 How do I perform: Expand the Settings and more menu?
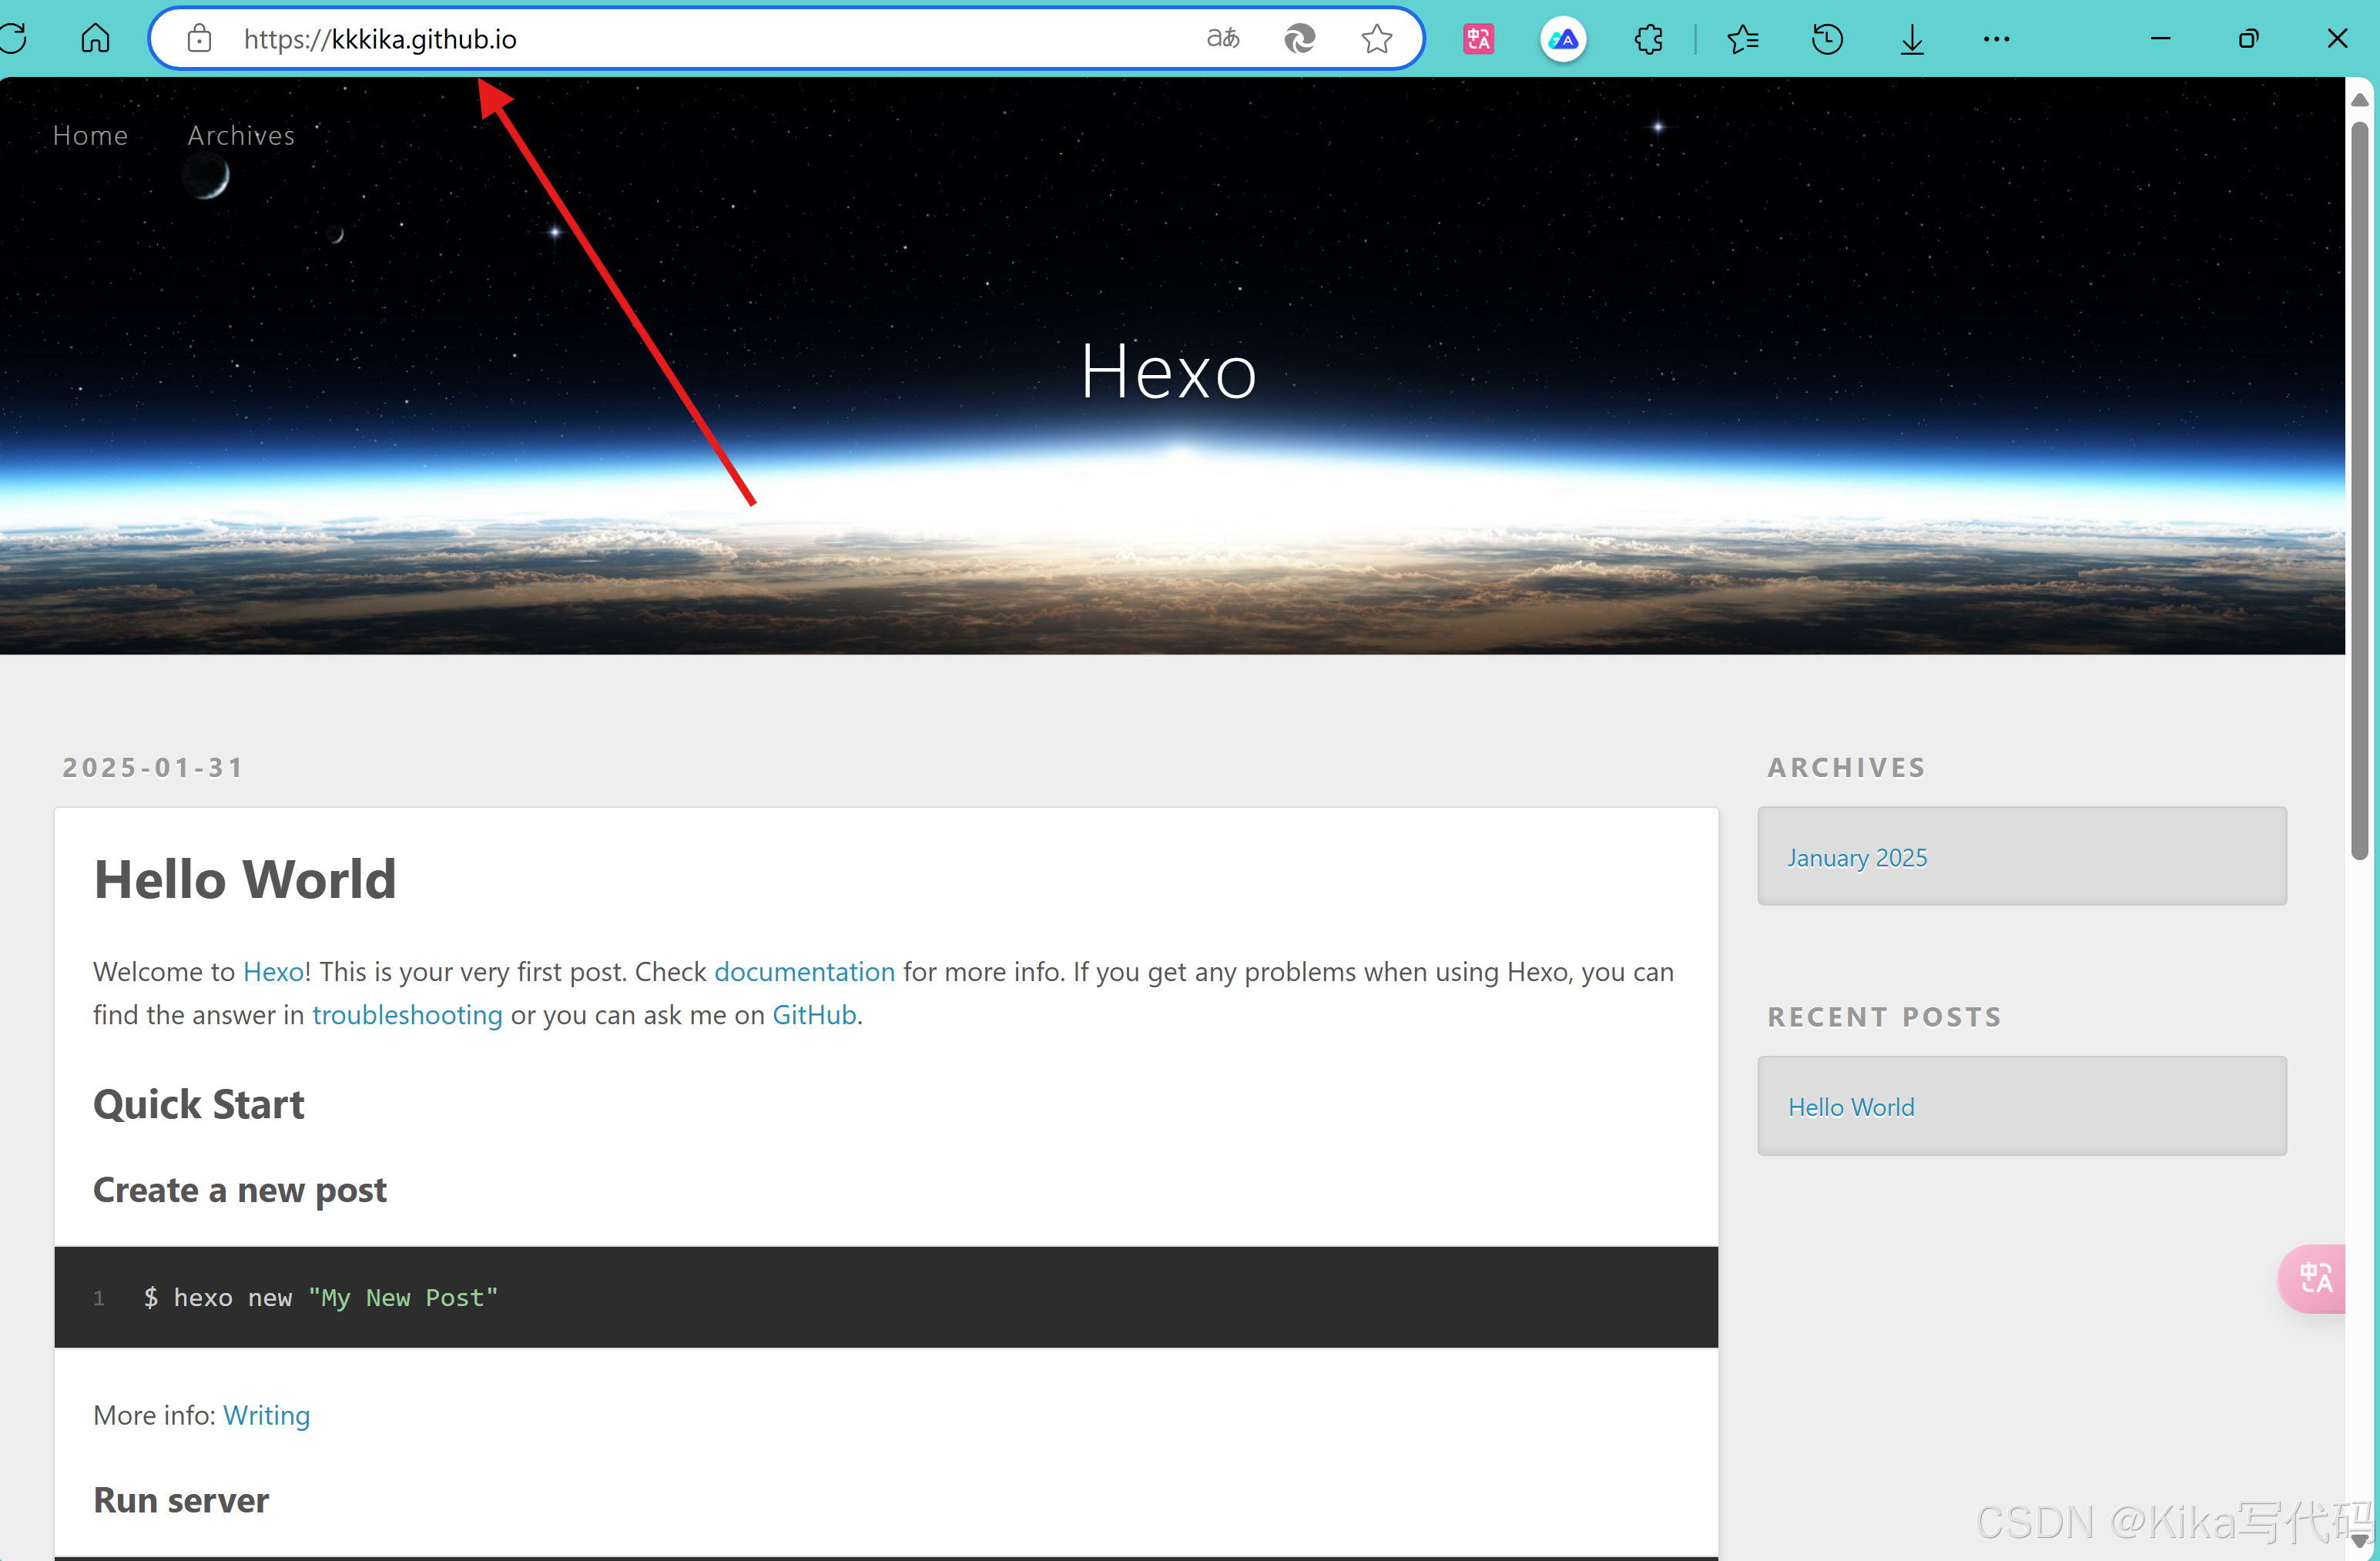click(1996, 39)
